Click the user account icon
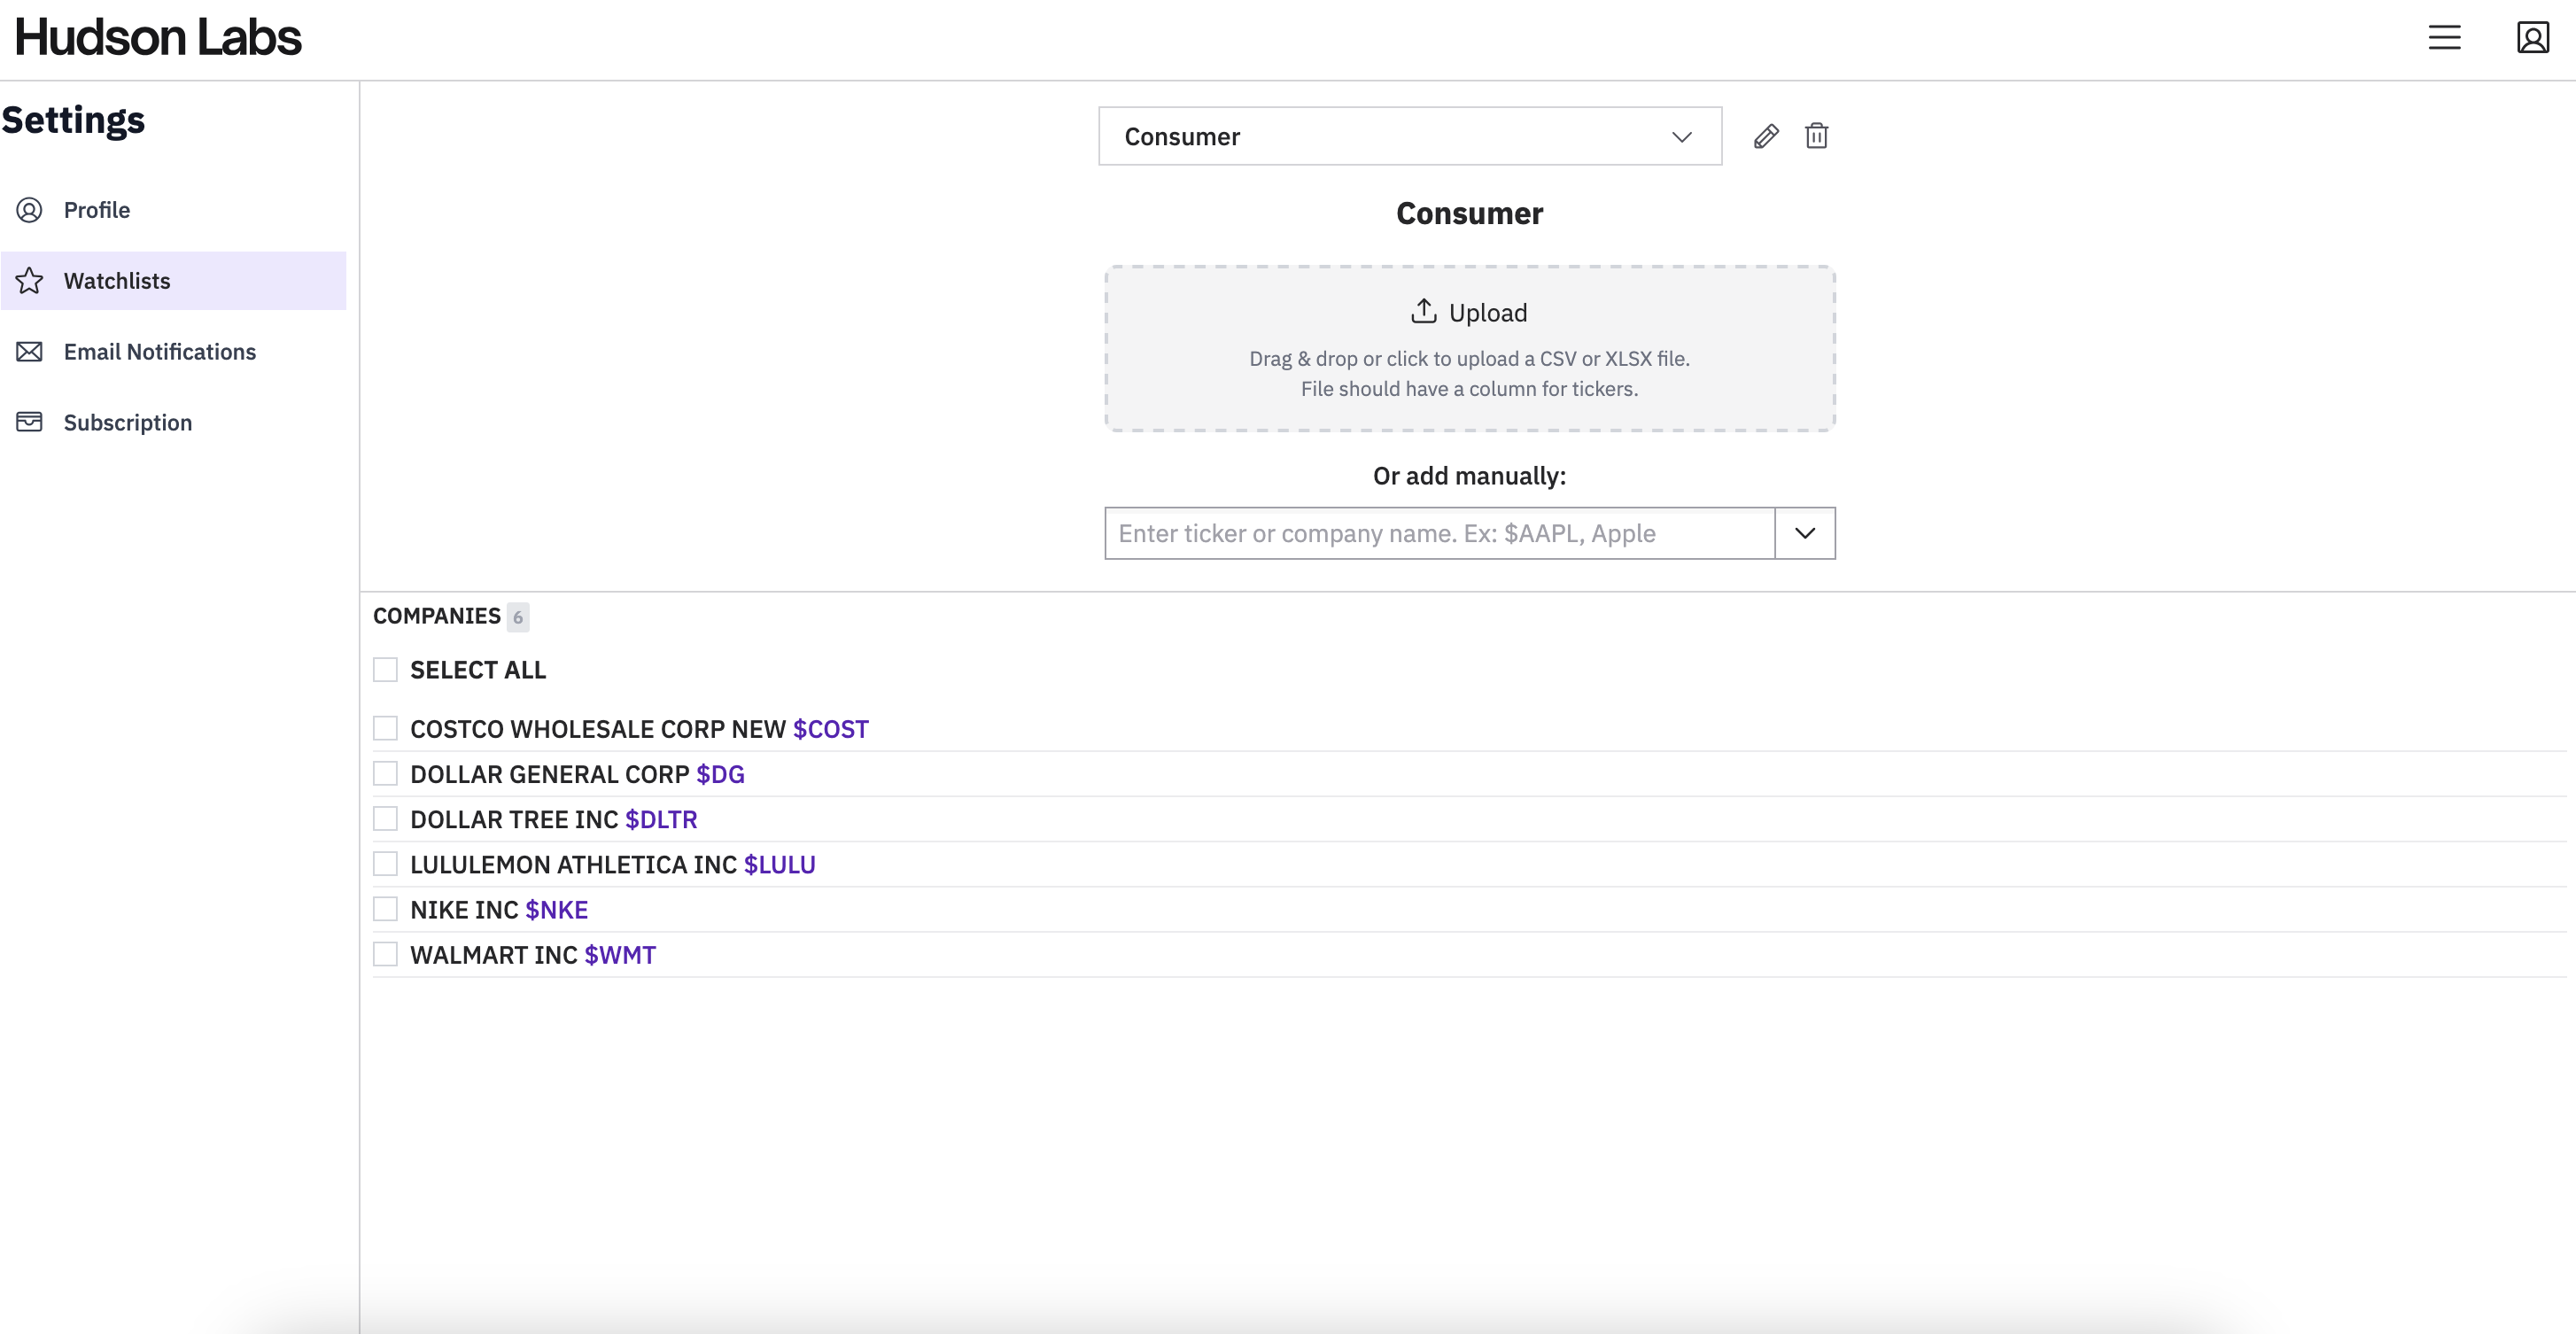 (2532, 38)
